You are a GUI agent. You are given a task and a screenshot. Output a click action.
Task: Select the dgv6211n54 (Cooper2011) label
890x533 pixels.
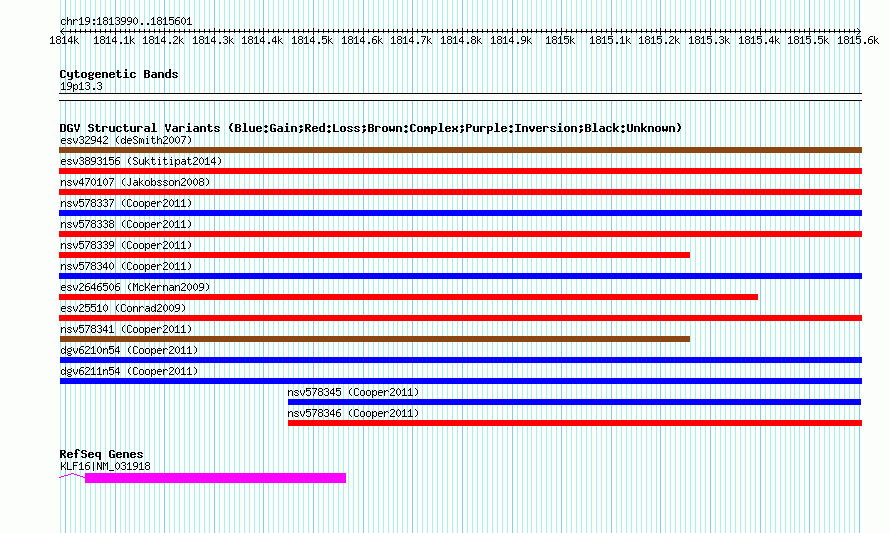click(x=129, y=371)
